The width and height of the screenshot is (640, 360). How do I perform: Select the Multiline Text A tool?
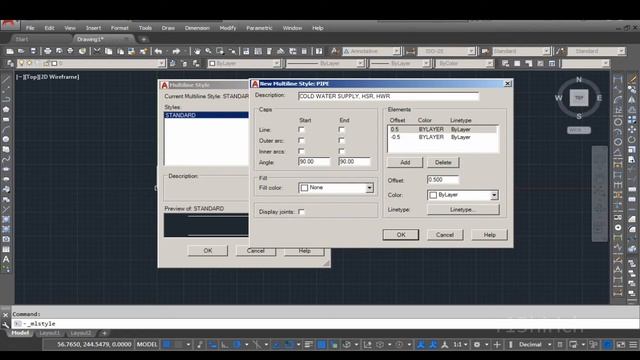[6, 259]
